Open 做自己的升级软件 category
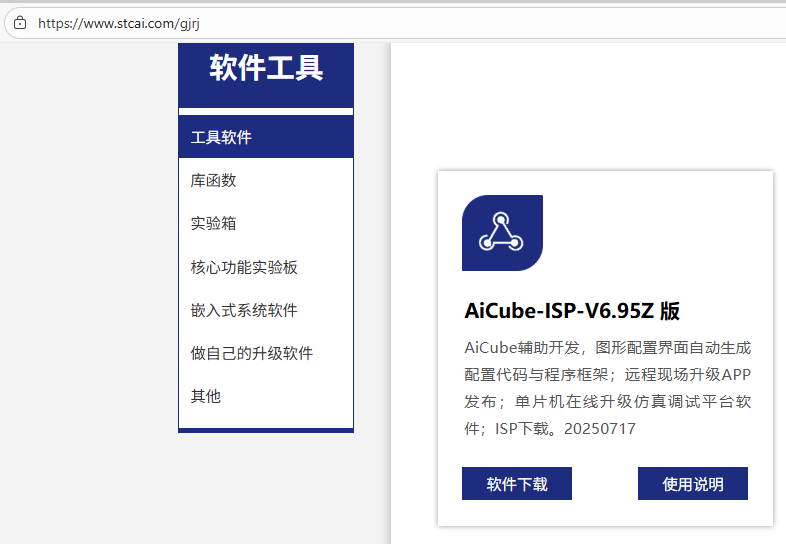 point(266,353)
